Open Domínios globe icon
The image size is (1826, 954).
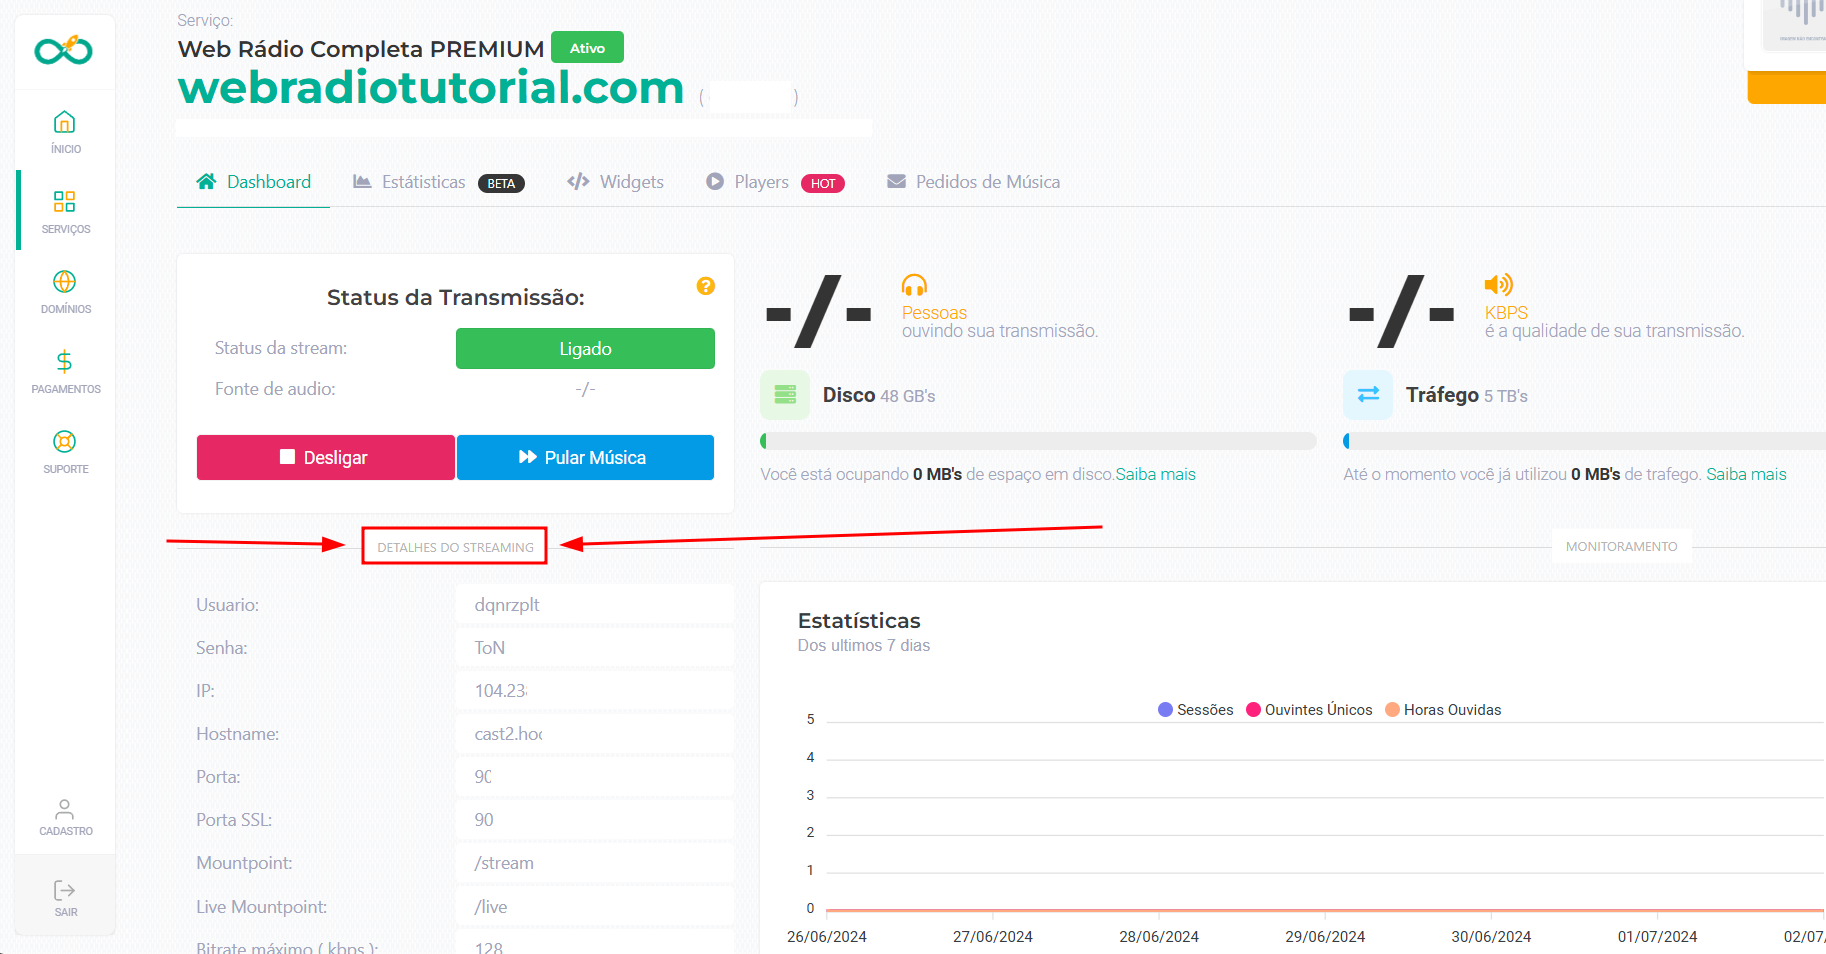click(x=65, y=282)
